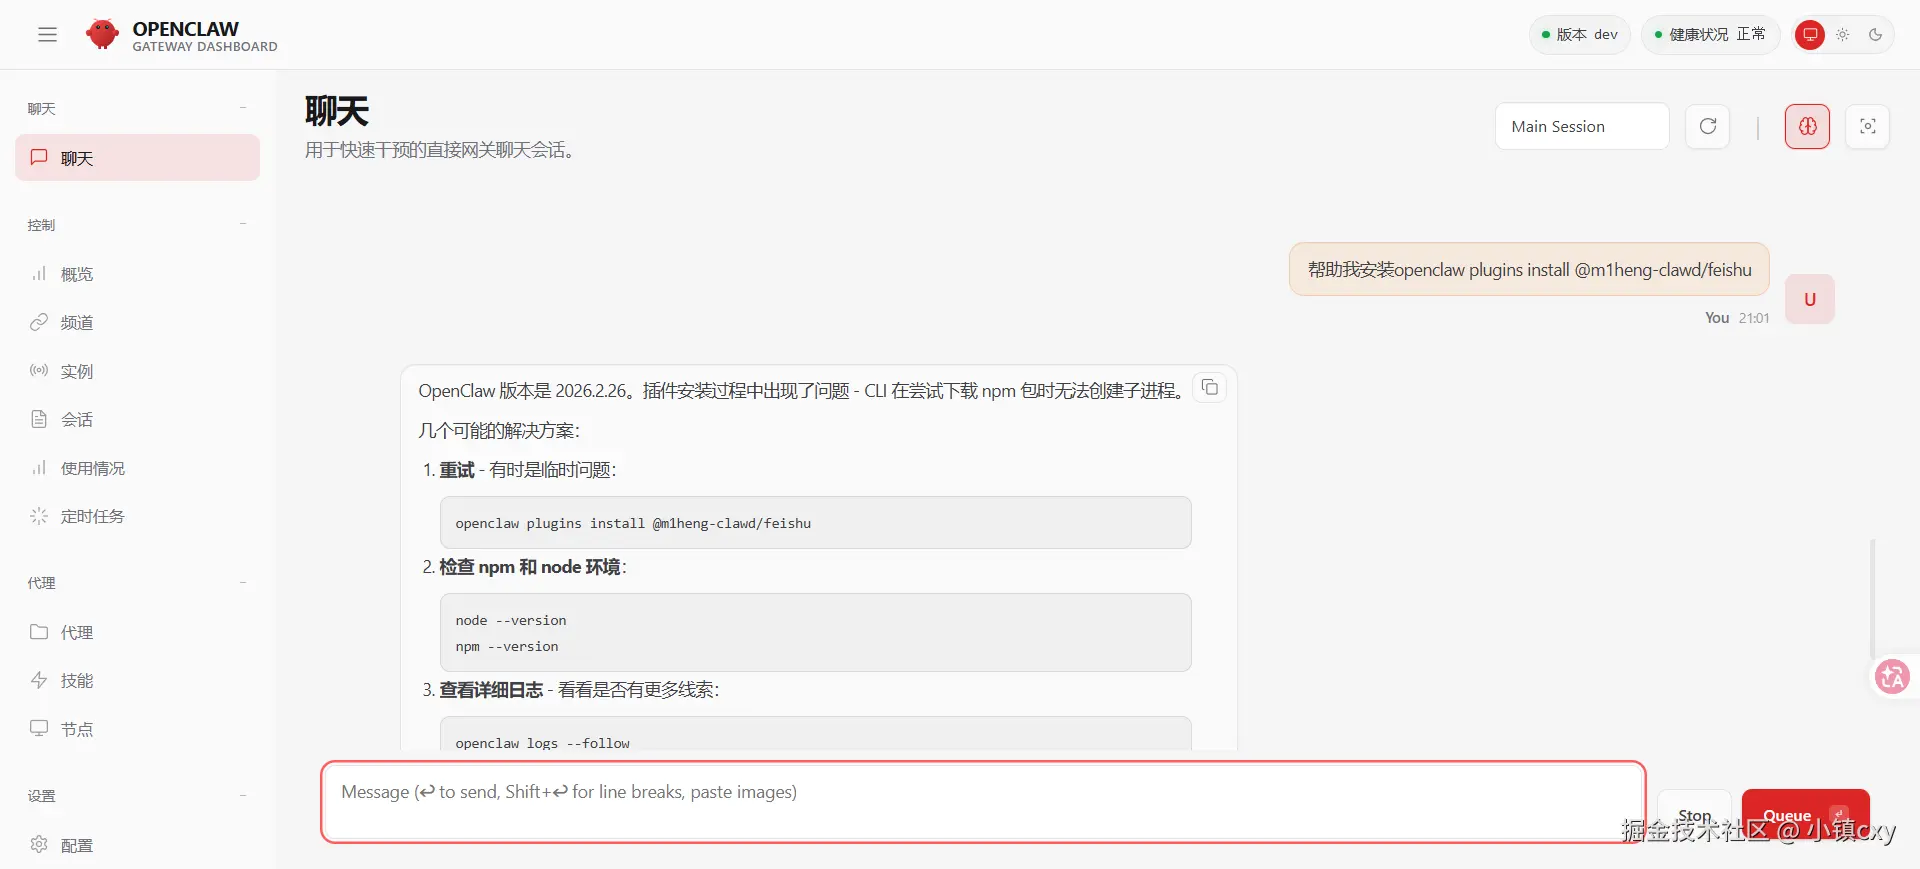This screenshot has width=1920, height=869.
Task: Click the 定时任务 spinner icon
Action: 39,516
